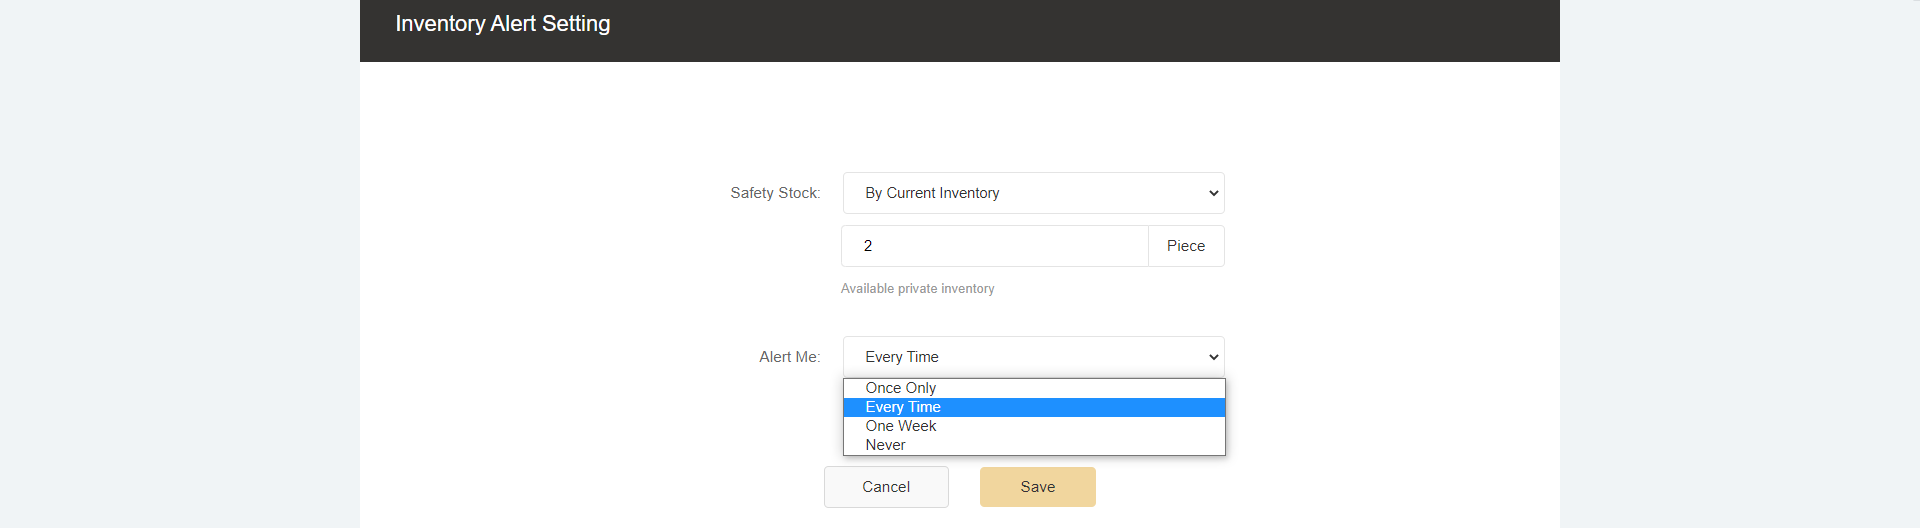Click the Every Time value in closed selector
The width and height of the screenshot is (1920, 528).
(x=902, y=357)
